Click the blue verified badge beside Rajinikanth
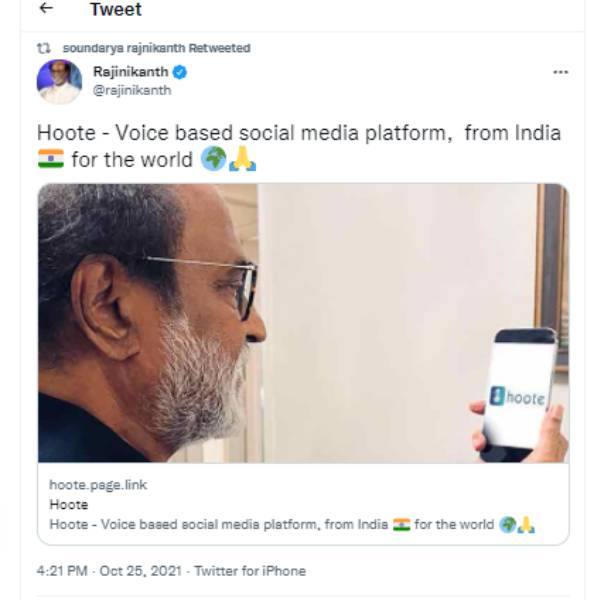The width and height of the screenshot is (600, 600). (180, 73)
